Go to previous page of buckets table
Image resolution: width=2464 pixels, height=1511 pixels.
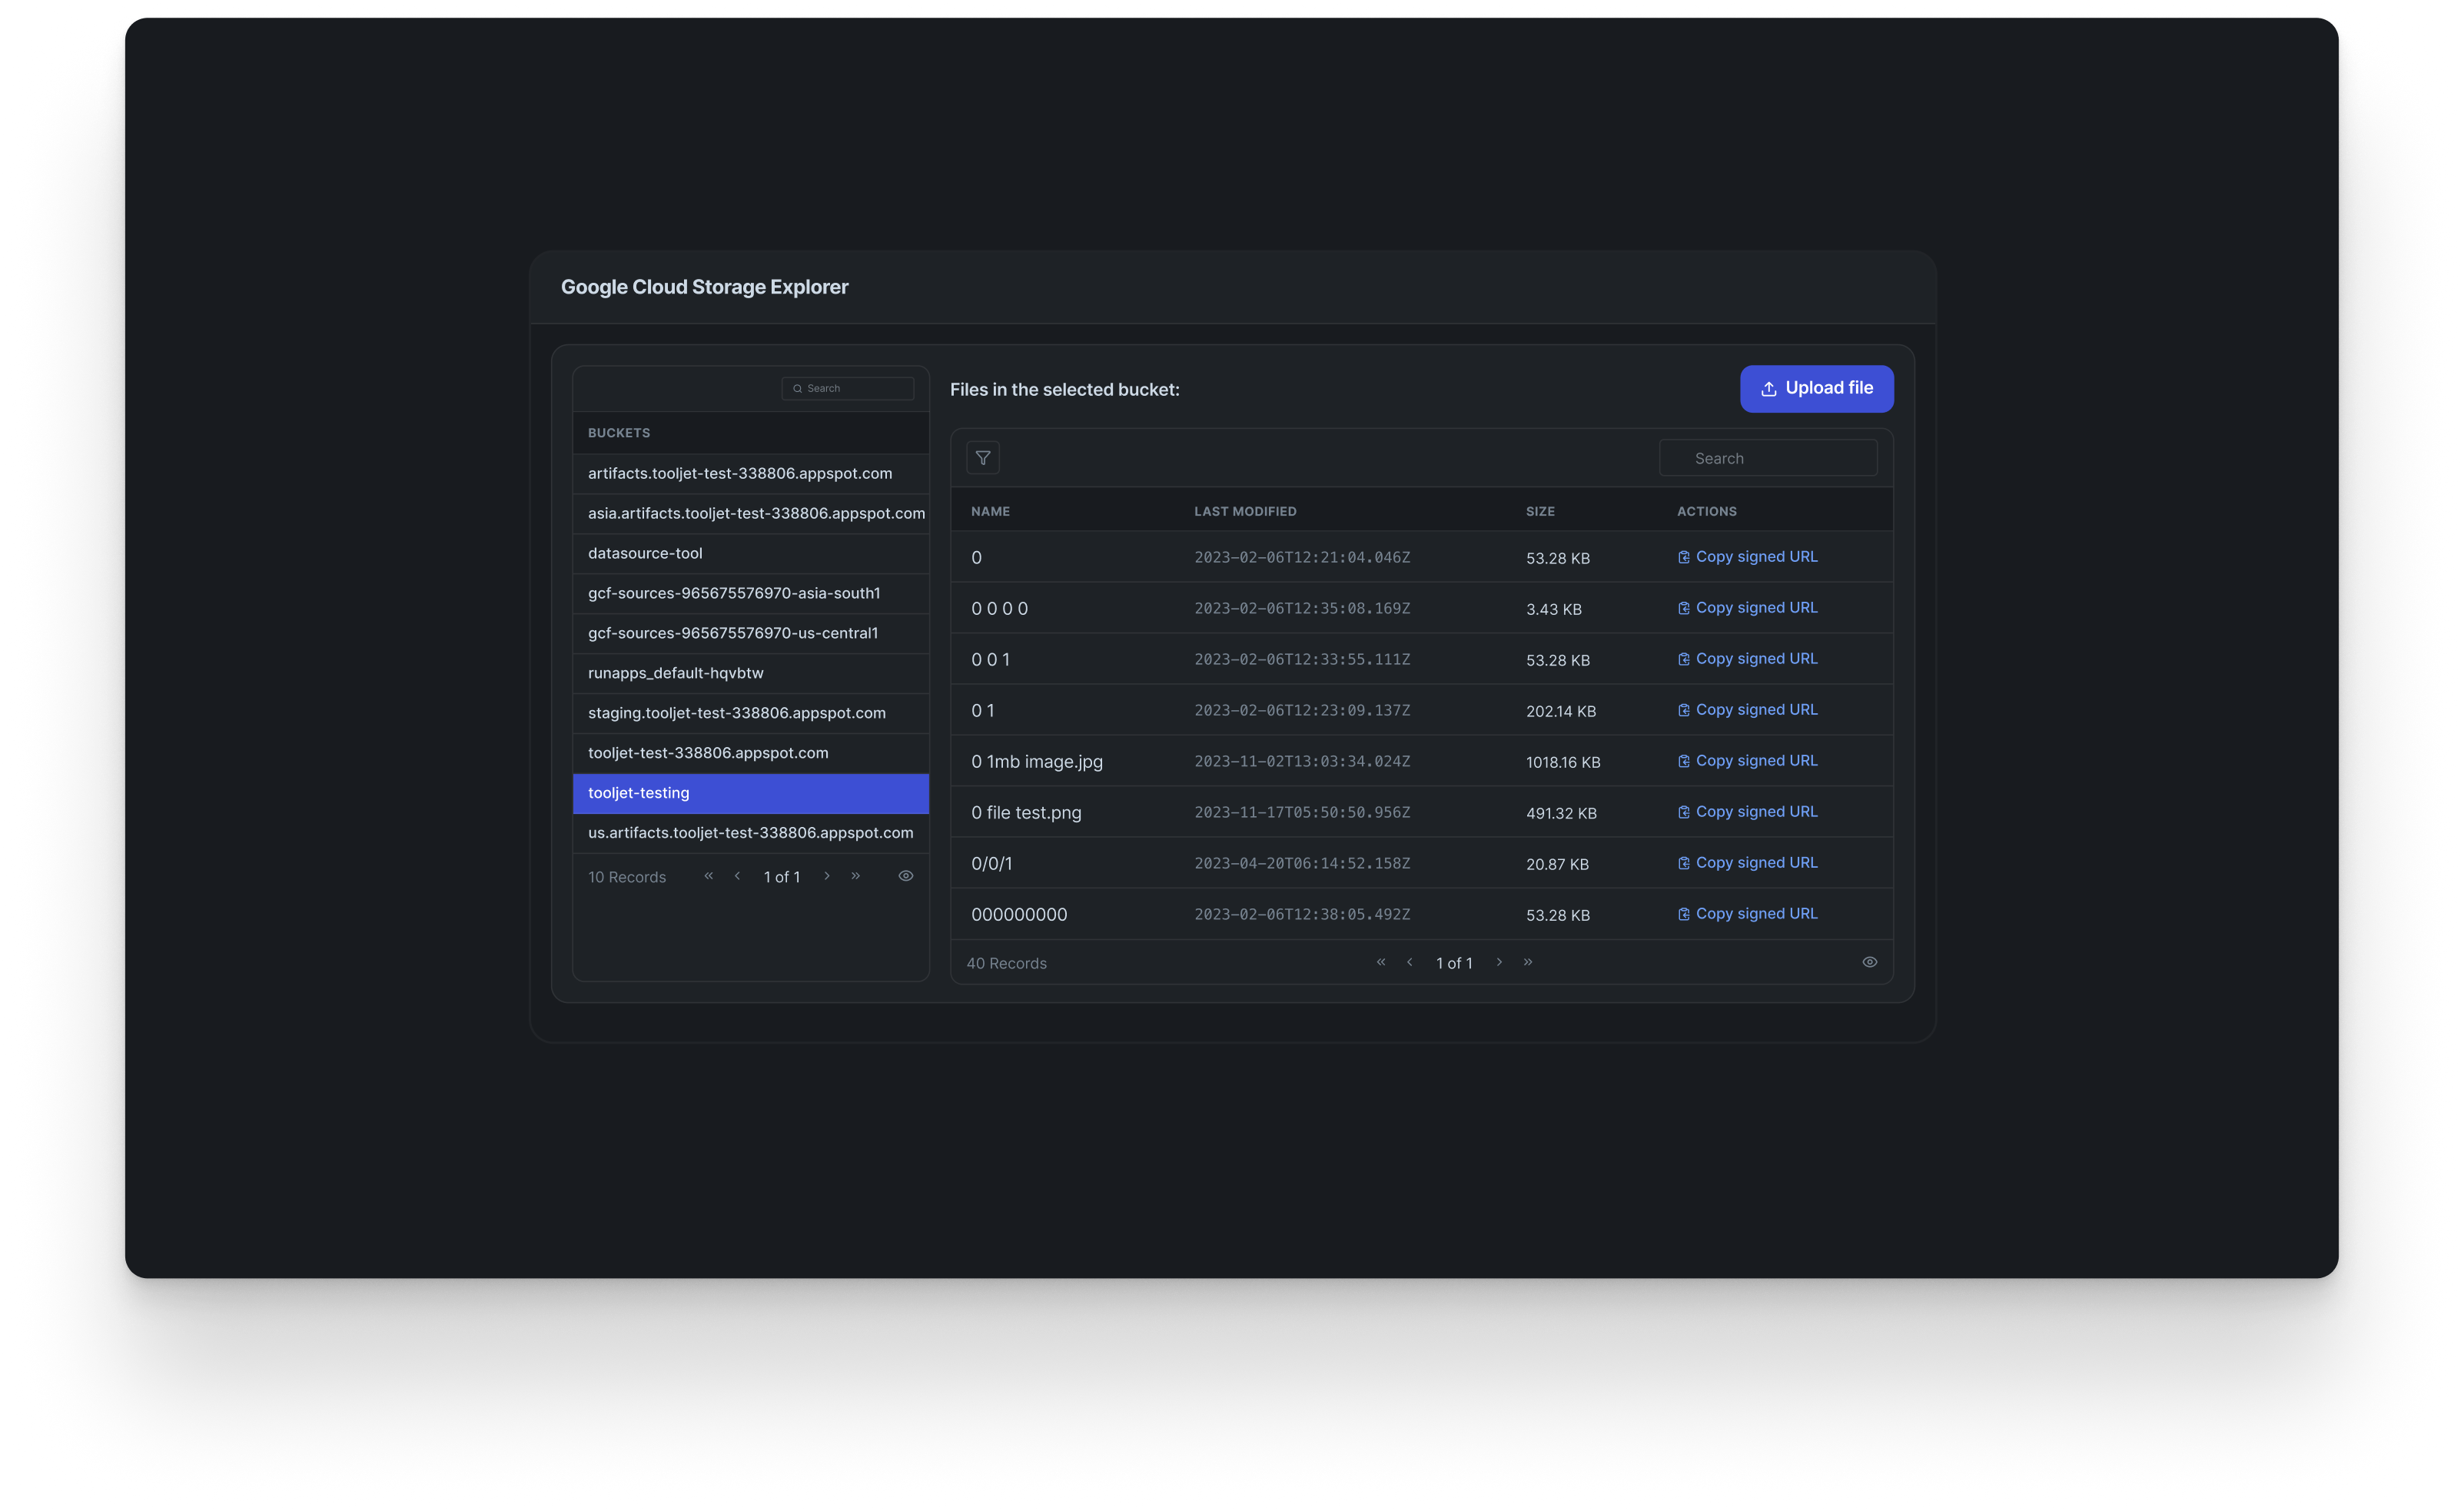click(738, 876)
